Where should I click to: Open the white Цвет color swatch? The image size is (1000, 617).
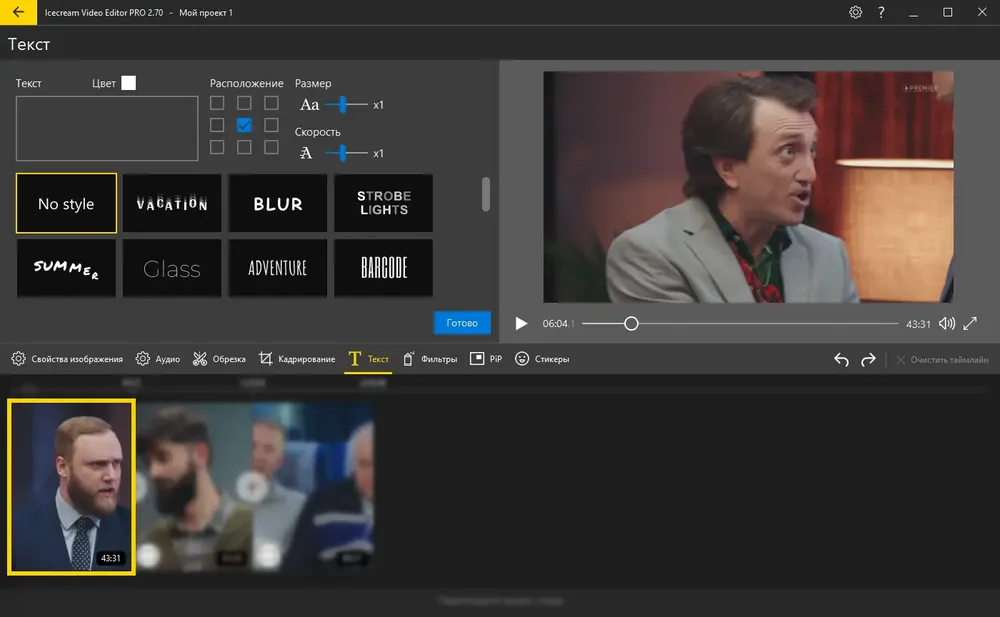pos(128,83)
